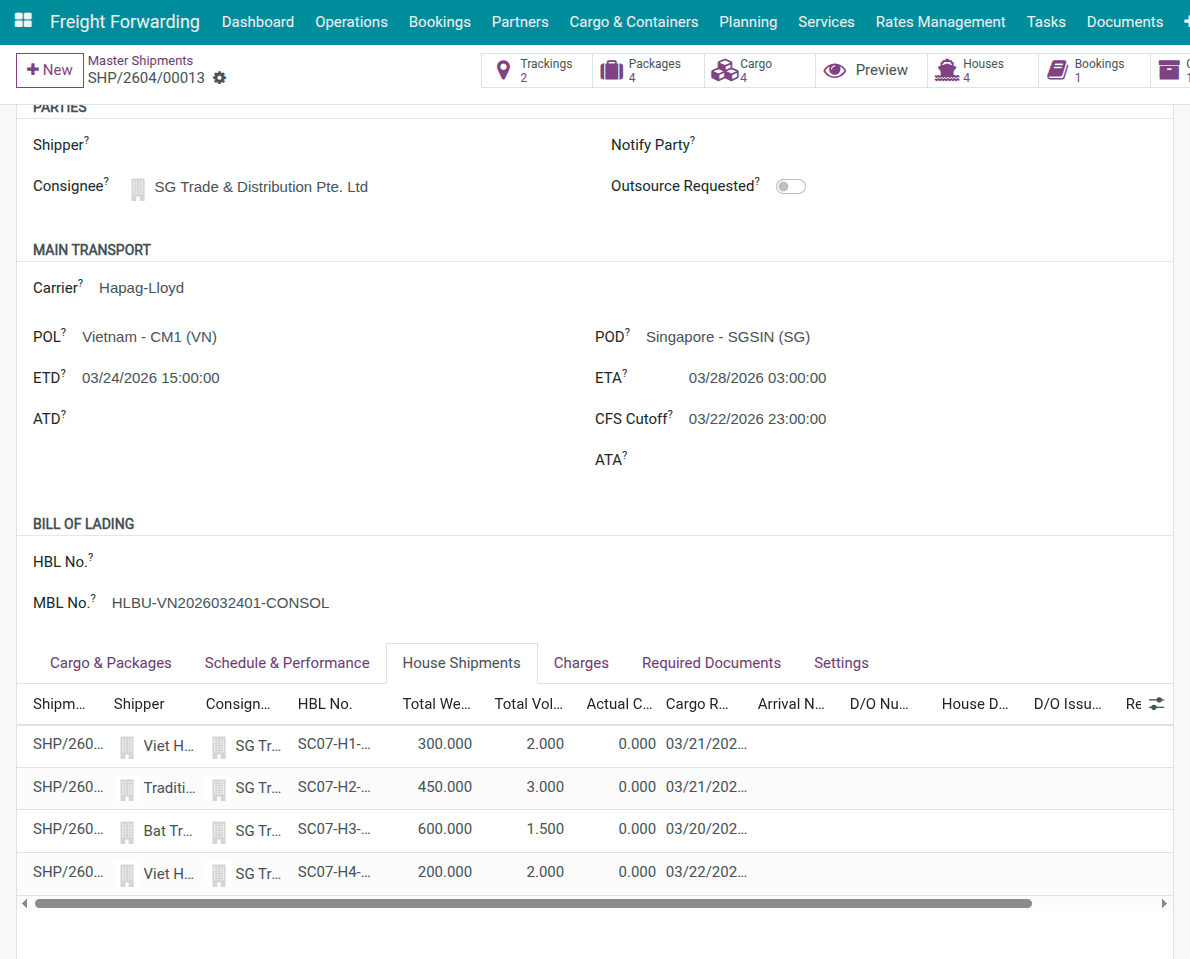Open Packages via the suitcase icon
Image resolution: width=1190 pixels, height=959 pixels.
pos(611,70)
